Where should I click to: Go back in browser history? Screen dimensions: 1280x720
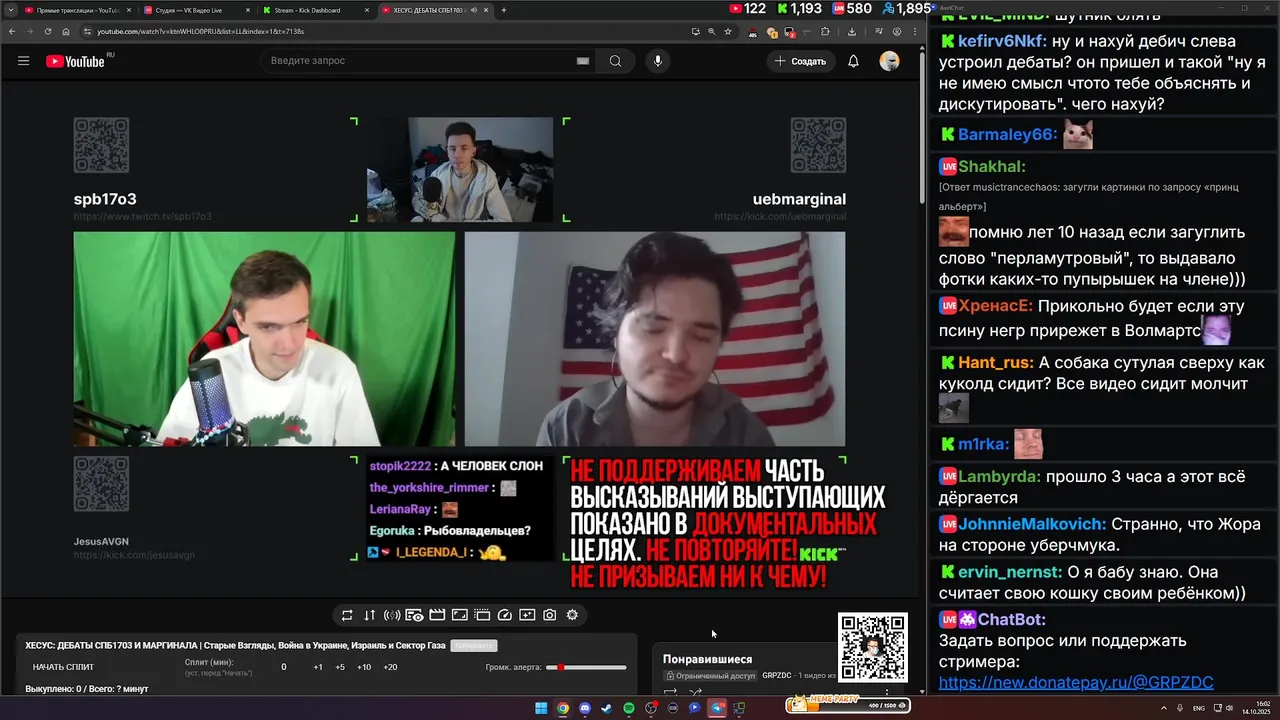coord(10,31)
